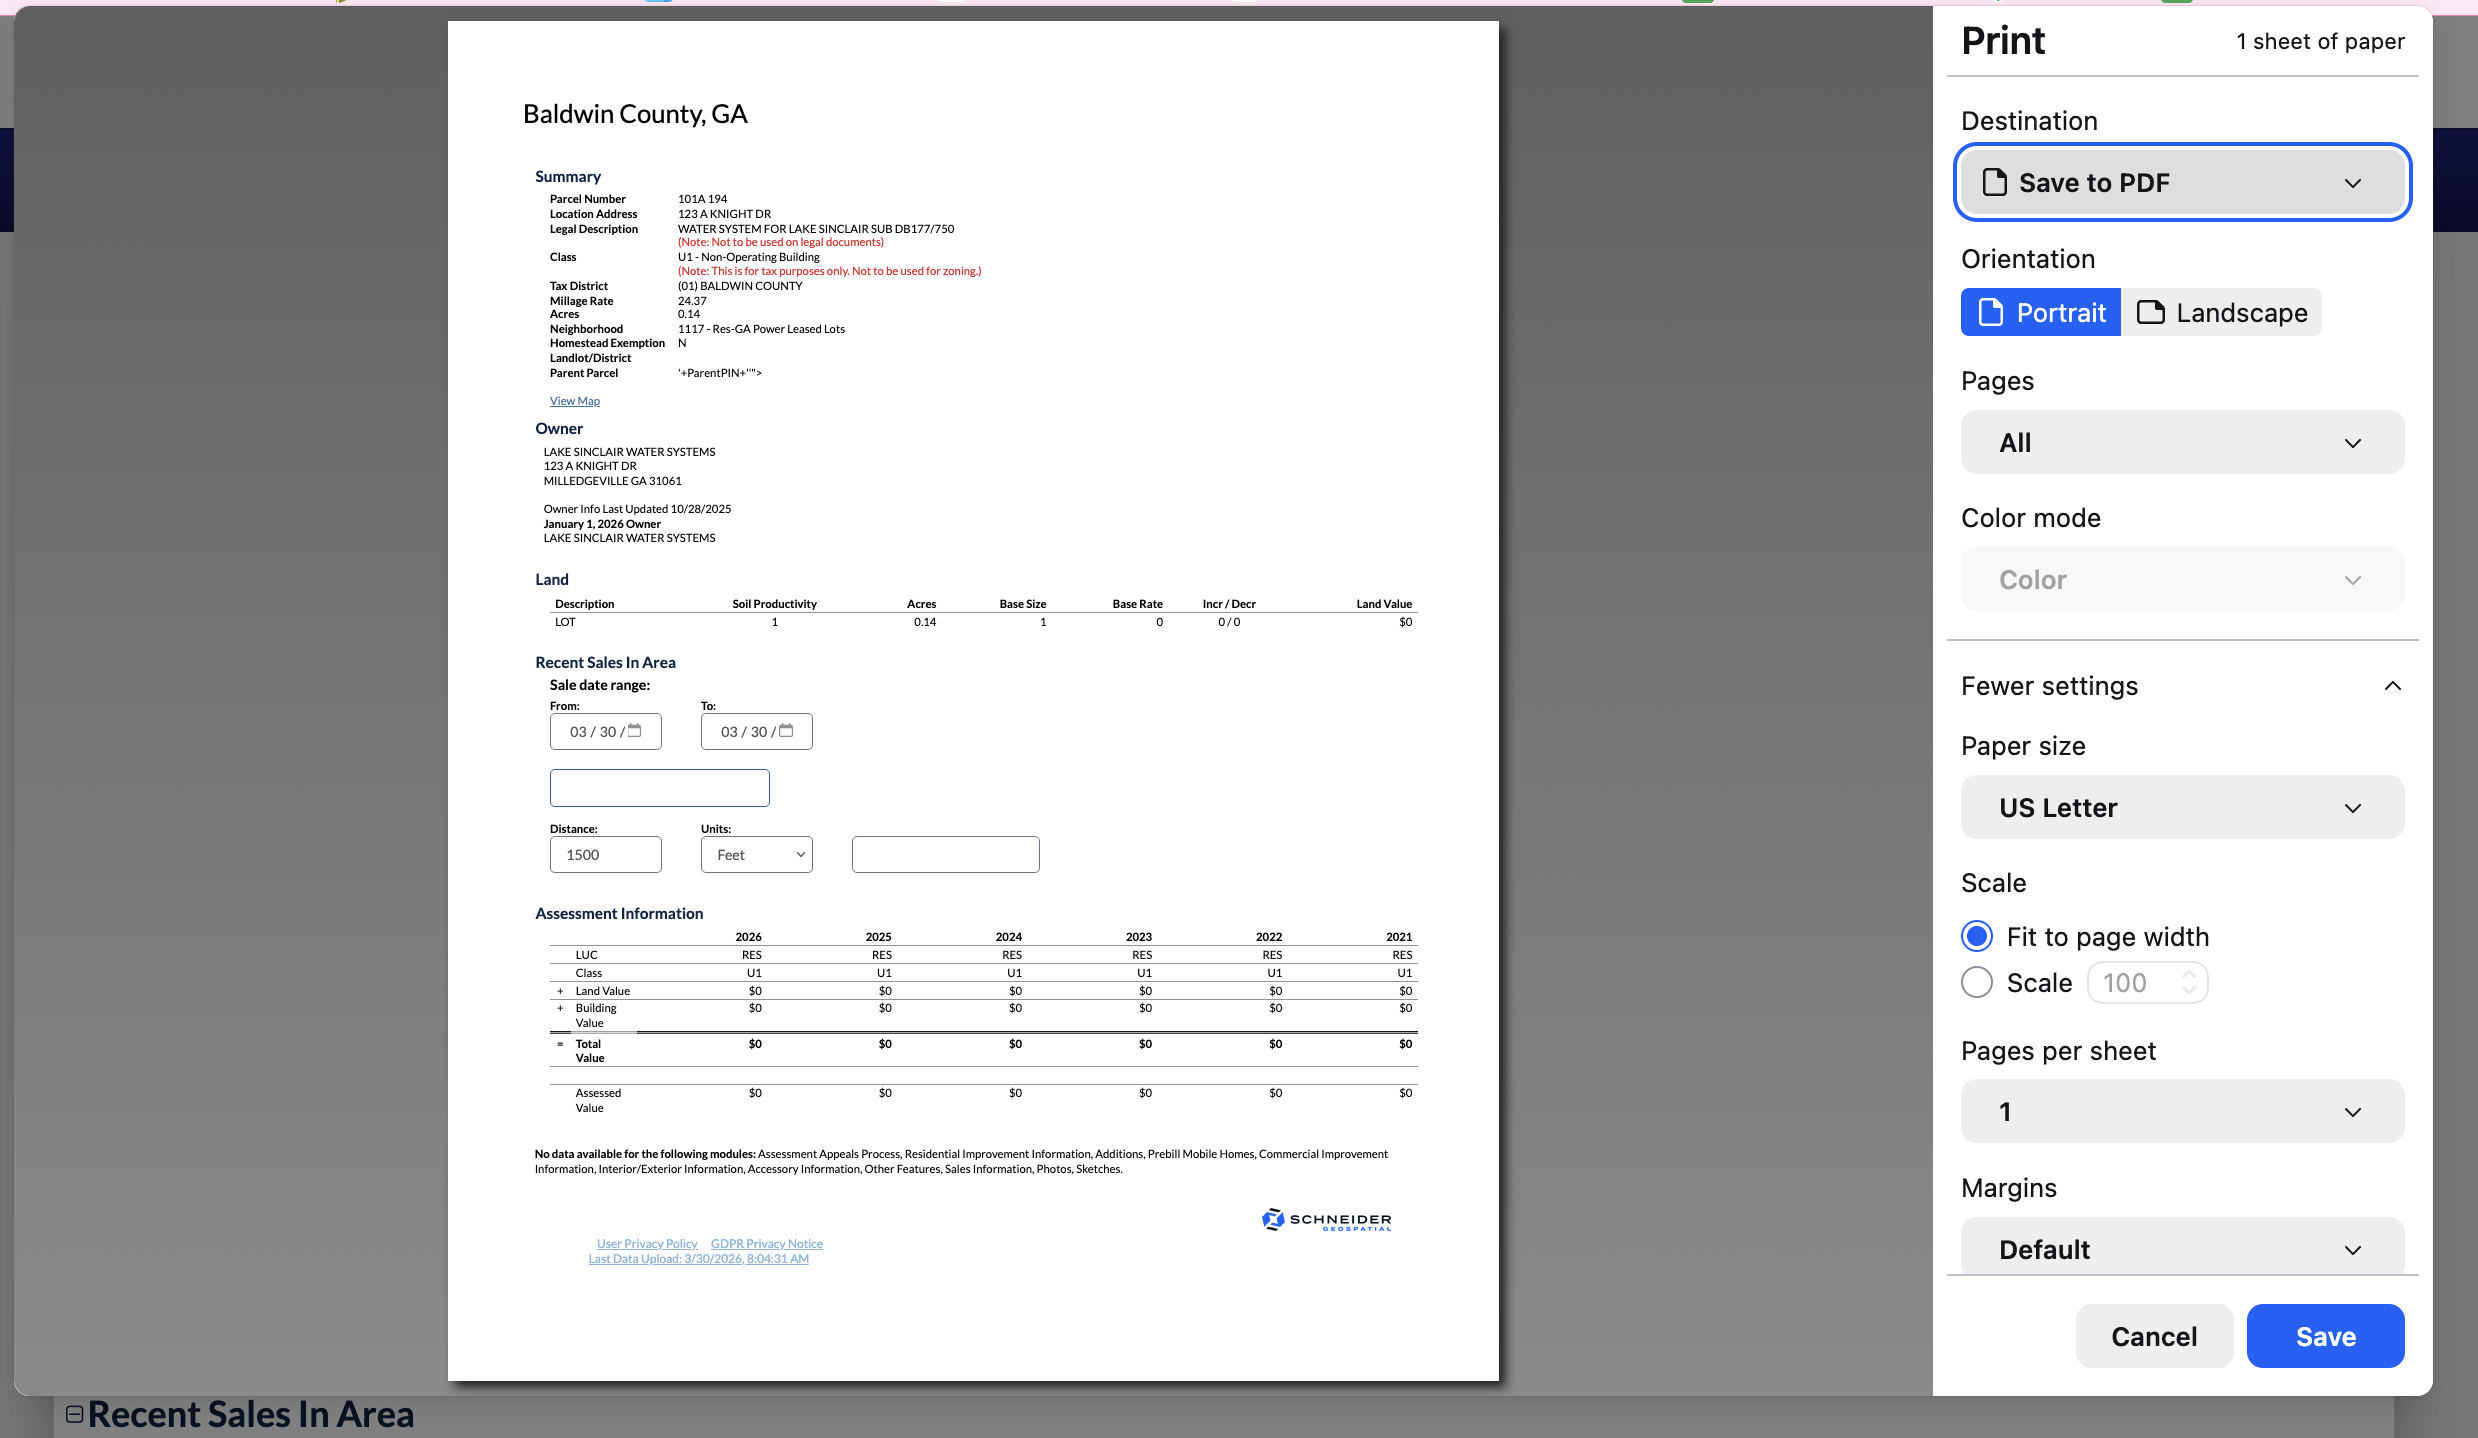Collapse the Recent Sales In Area section
The image size is (2478, 1438).
click(74, 1414)
